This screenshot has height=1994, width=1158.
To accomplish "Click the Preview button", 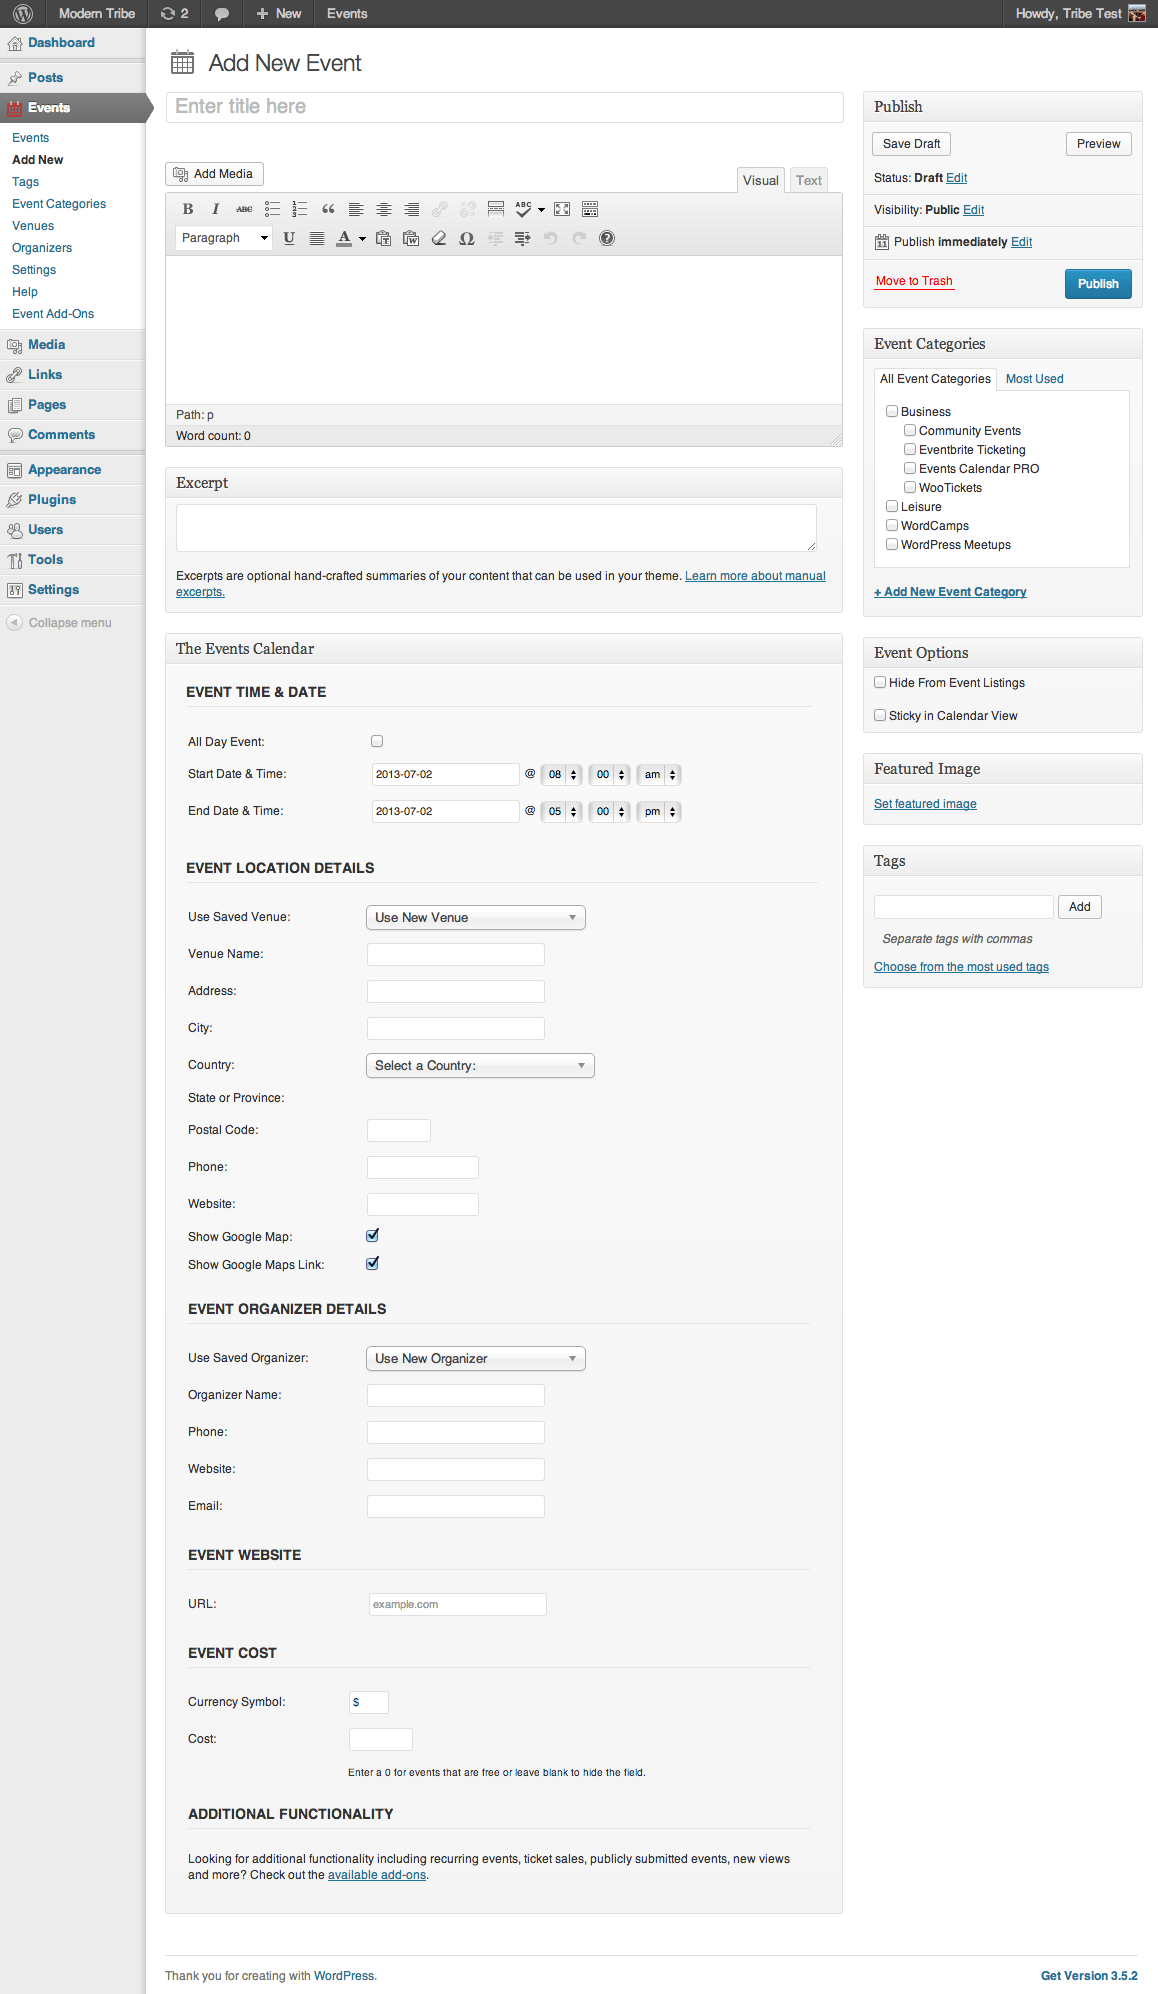I will coord(1099,144).
